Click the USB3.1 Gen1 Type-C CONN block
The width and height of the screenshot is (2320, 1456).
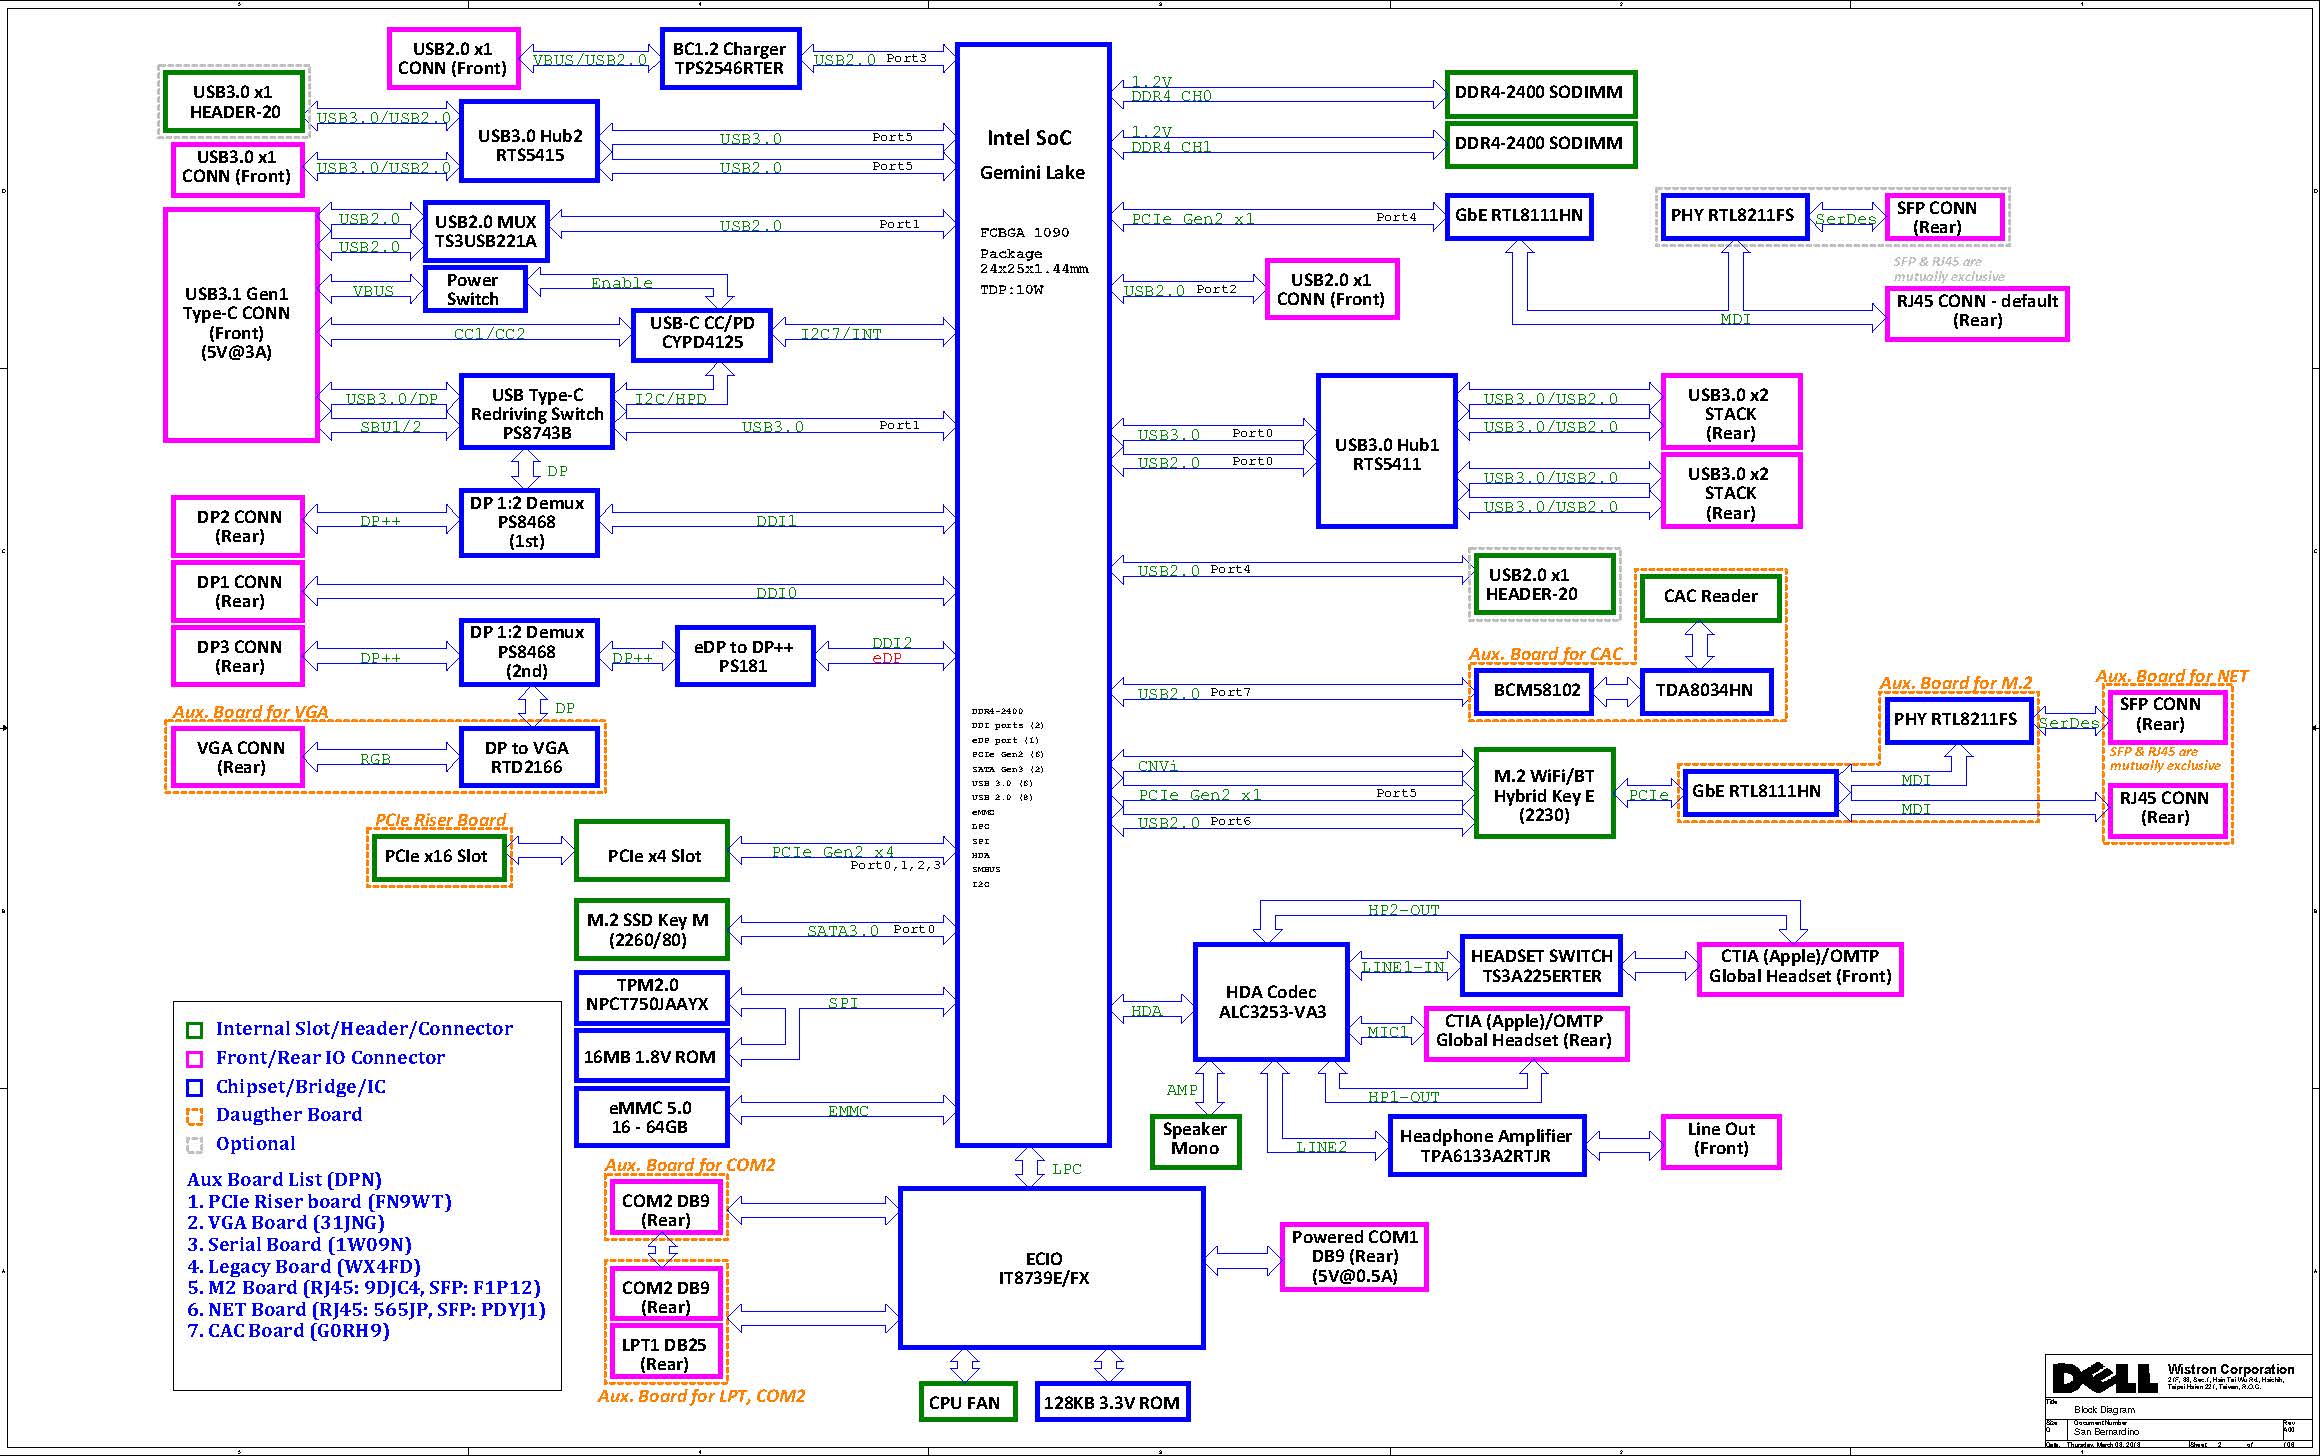(x=241, y=324)
